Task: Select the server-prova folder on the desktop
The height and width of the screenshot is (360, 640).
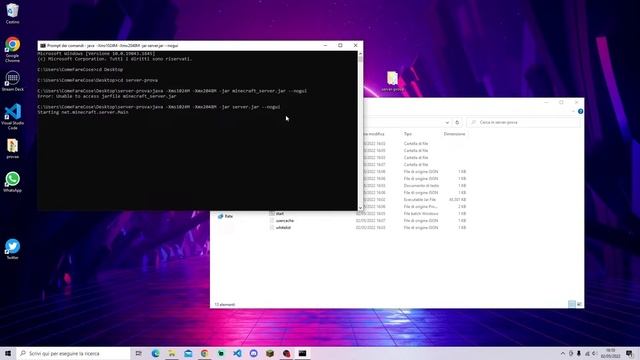Action: pyautogui.click(x=392, y=81)
